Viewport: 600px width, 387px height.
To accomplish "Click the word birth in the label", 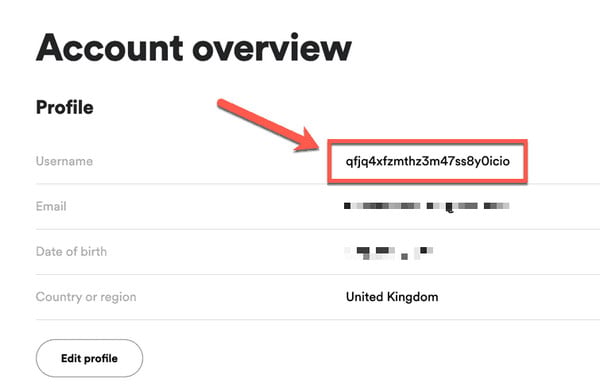I will pos(94,251).
